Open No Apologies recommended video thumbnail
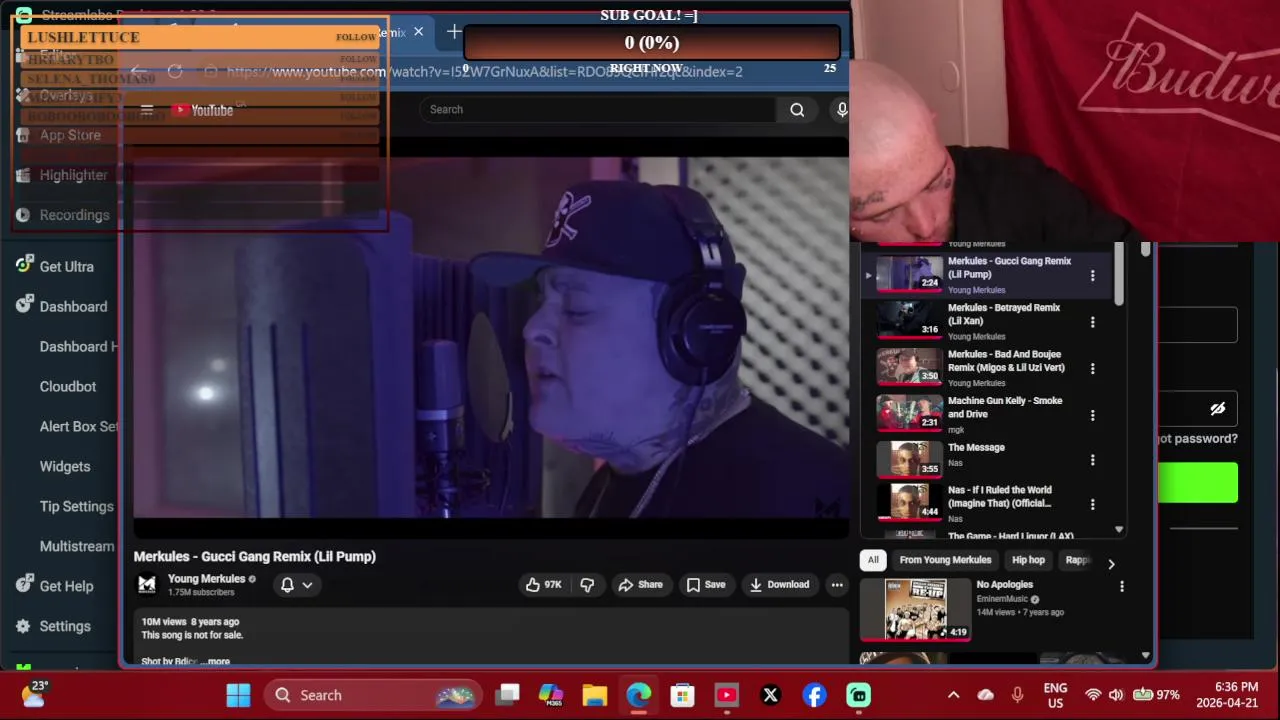 (914, 609)
